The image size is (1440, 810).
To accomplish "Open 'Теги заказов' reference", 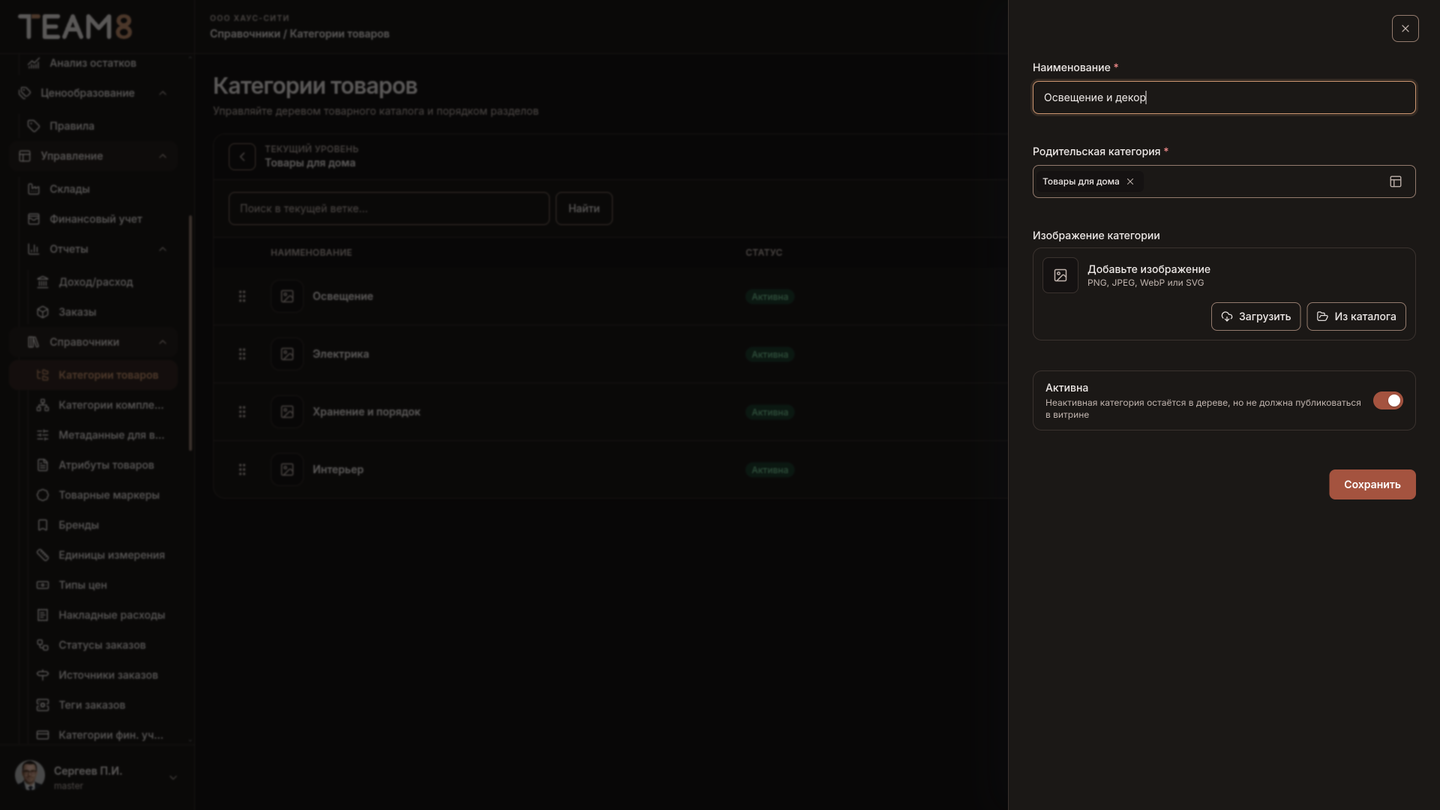I will pyautogui.click(x=92, y=705).
